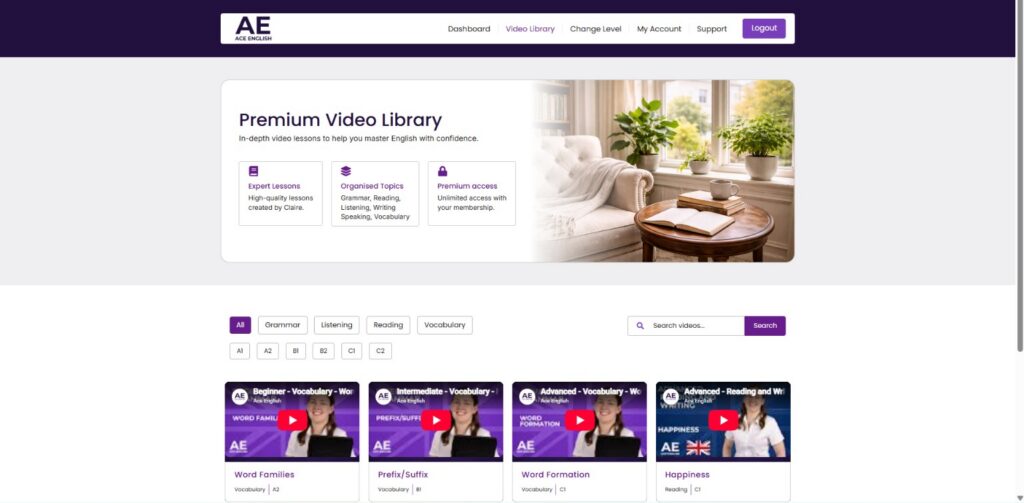The width and height of the screenshot is (1024, 503).
Task: Open the Prefix/Suffix title link
Action: (403, 475)
